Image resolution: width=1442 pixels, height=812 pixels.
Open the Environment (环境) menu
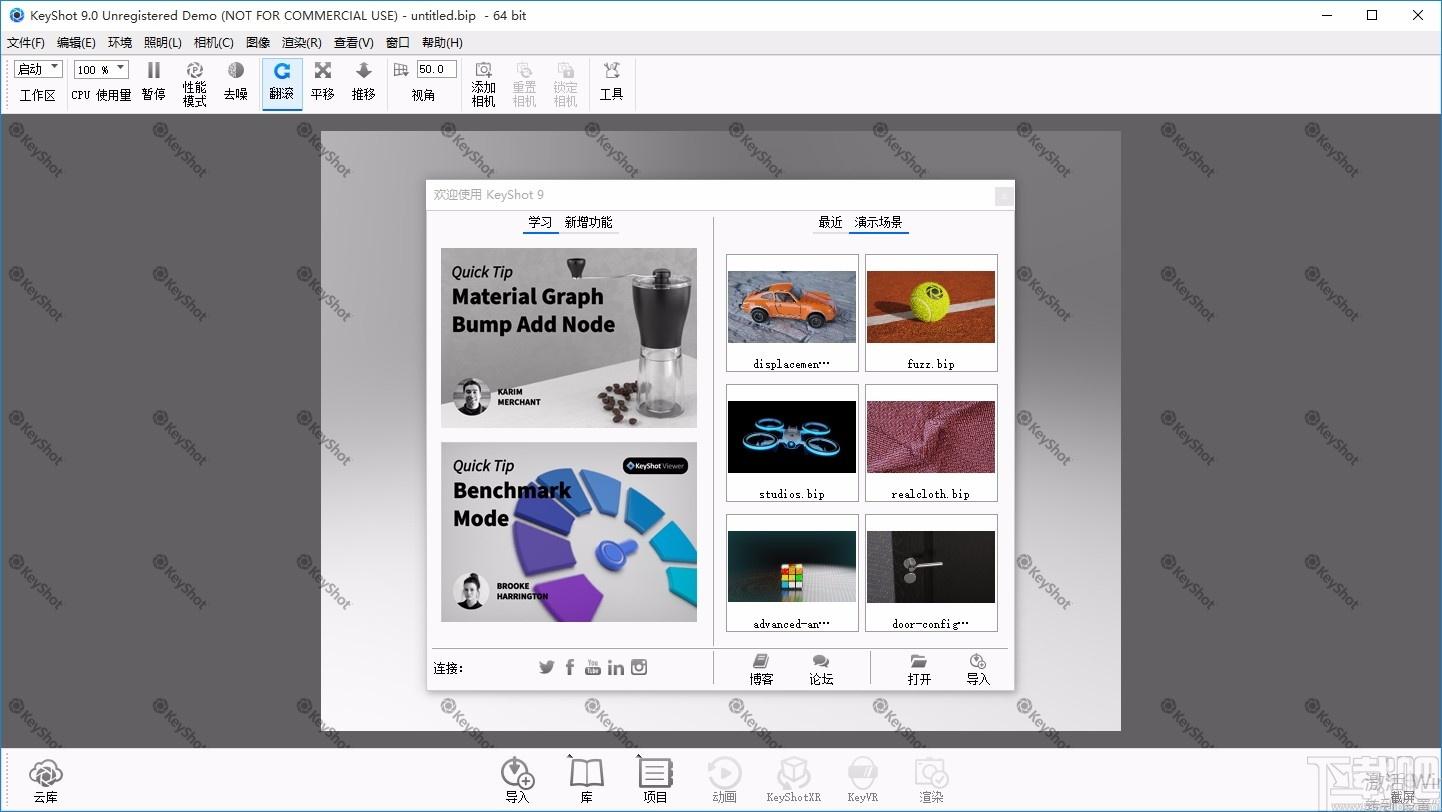tap(120, 43)
